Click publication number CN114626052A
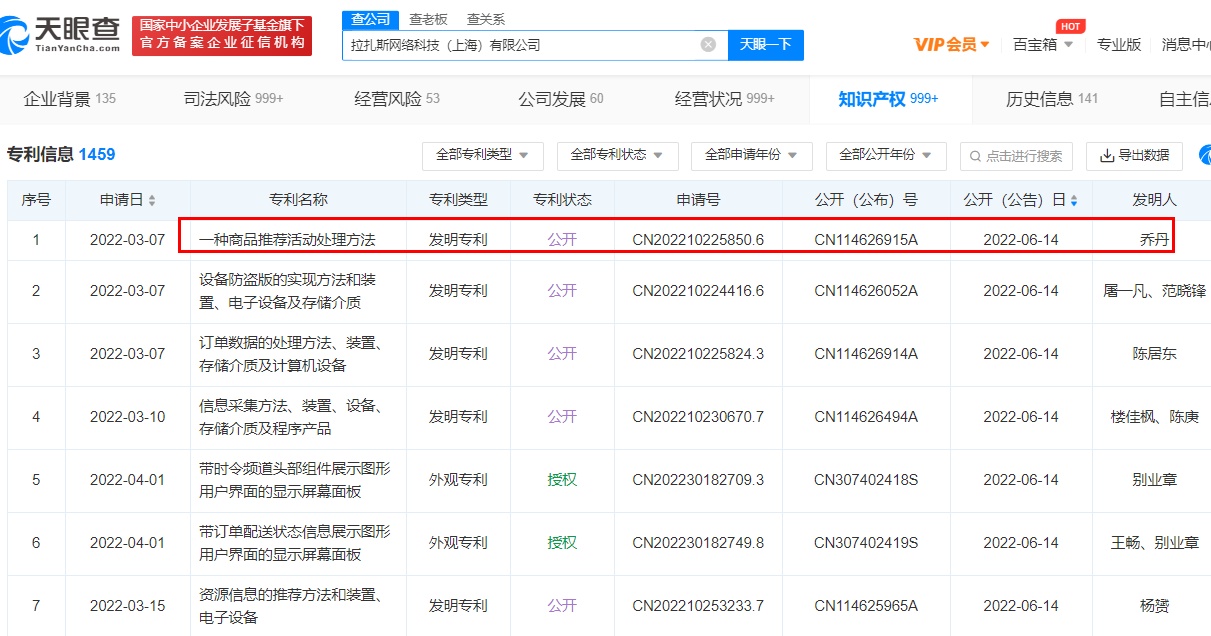 coord(866,291)
